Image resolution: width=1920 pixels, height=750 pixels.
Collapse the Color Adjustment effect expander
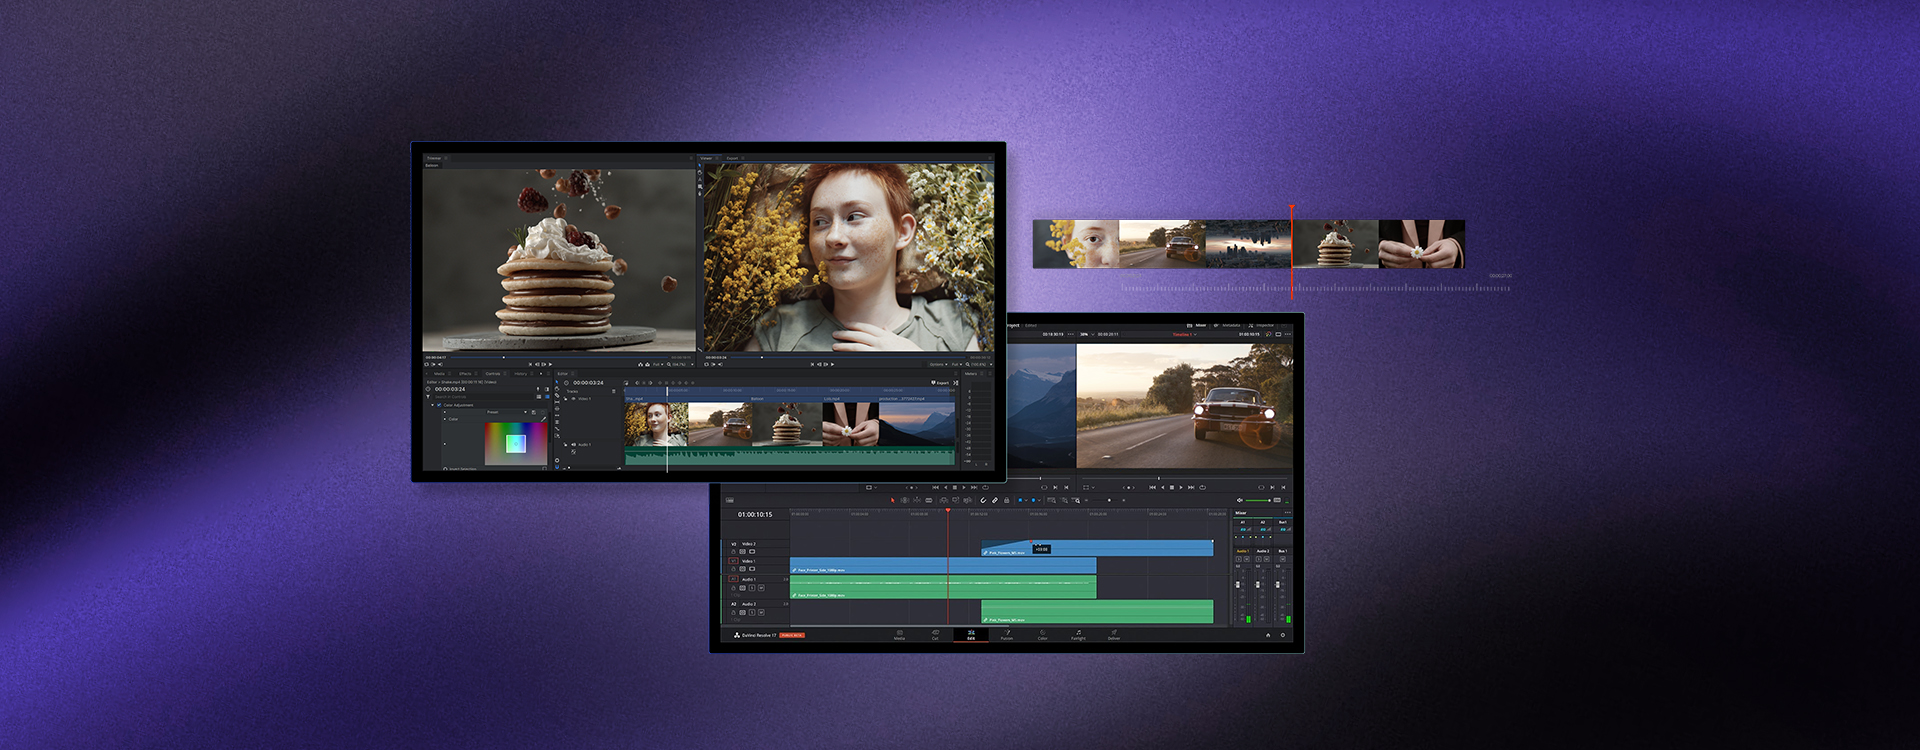(x=432, y=405)
